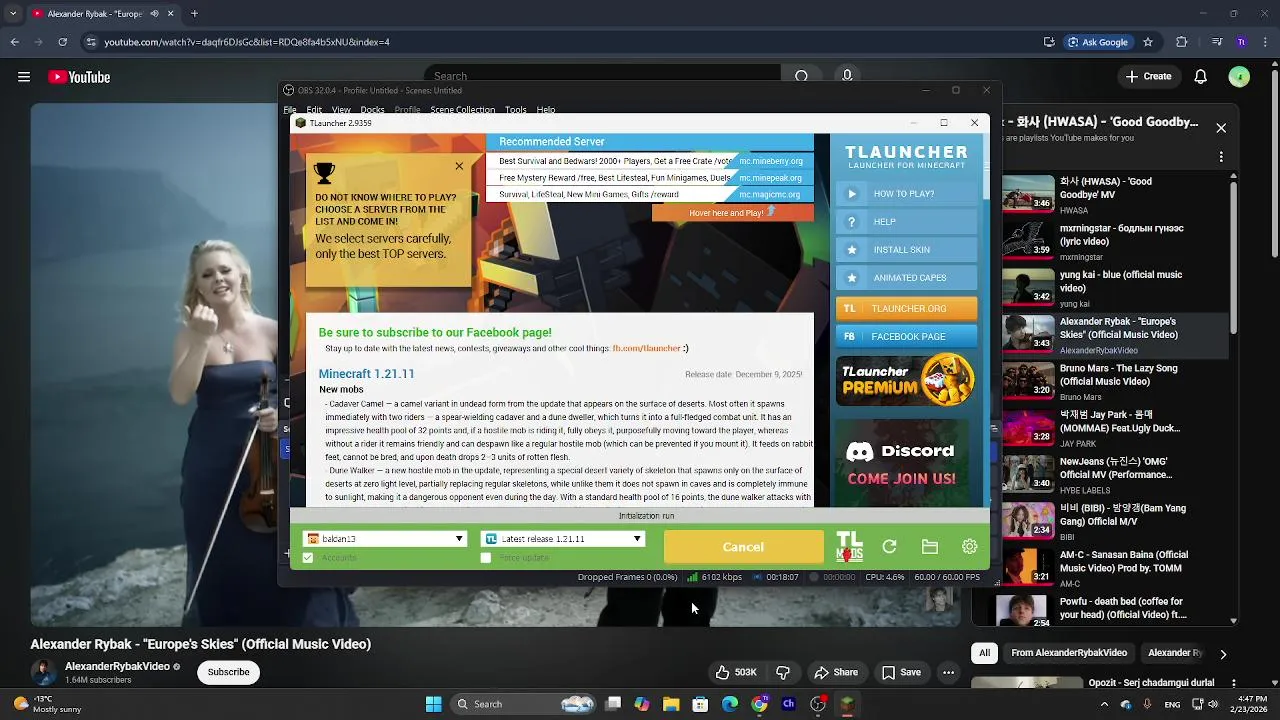The image size is (1280, 720).
Task: Open File Explorer from the taskbar
Action: point(671,704)
